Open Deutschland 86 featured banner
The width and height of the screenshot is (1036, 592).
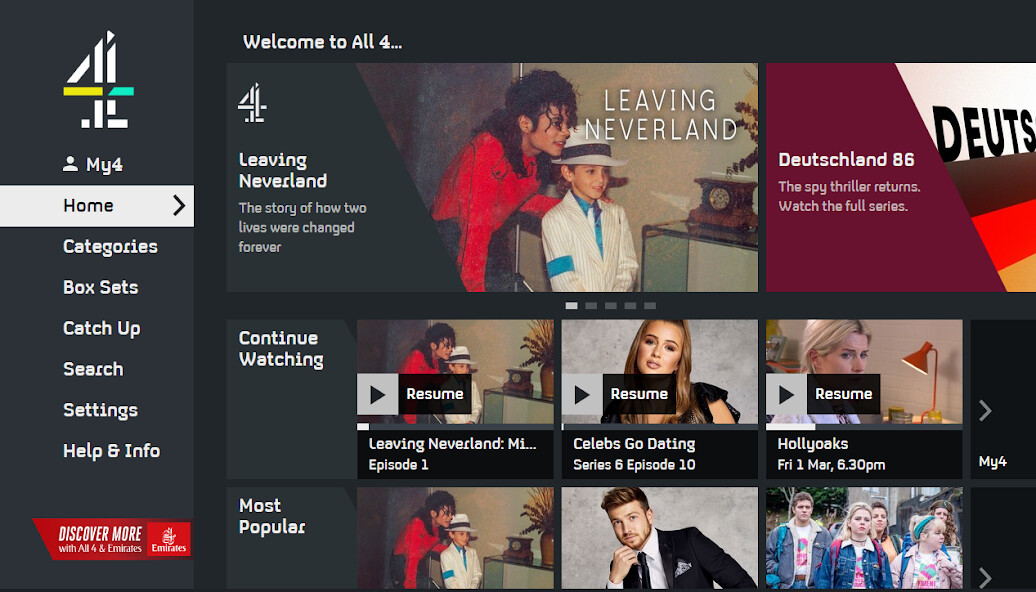[901, 177]
